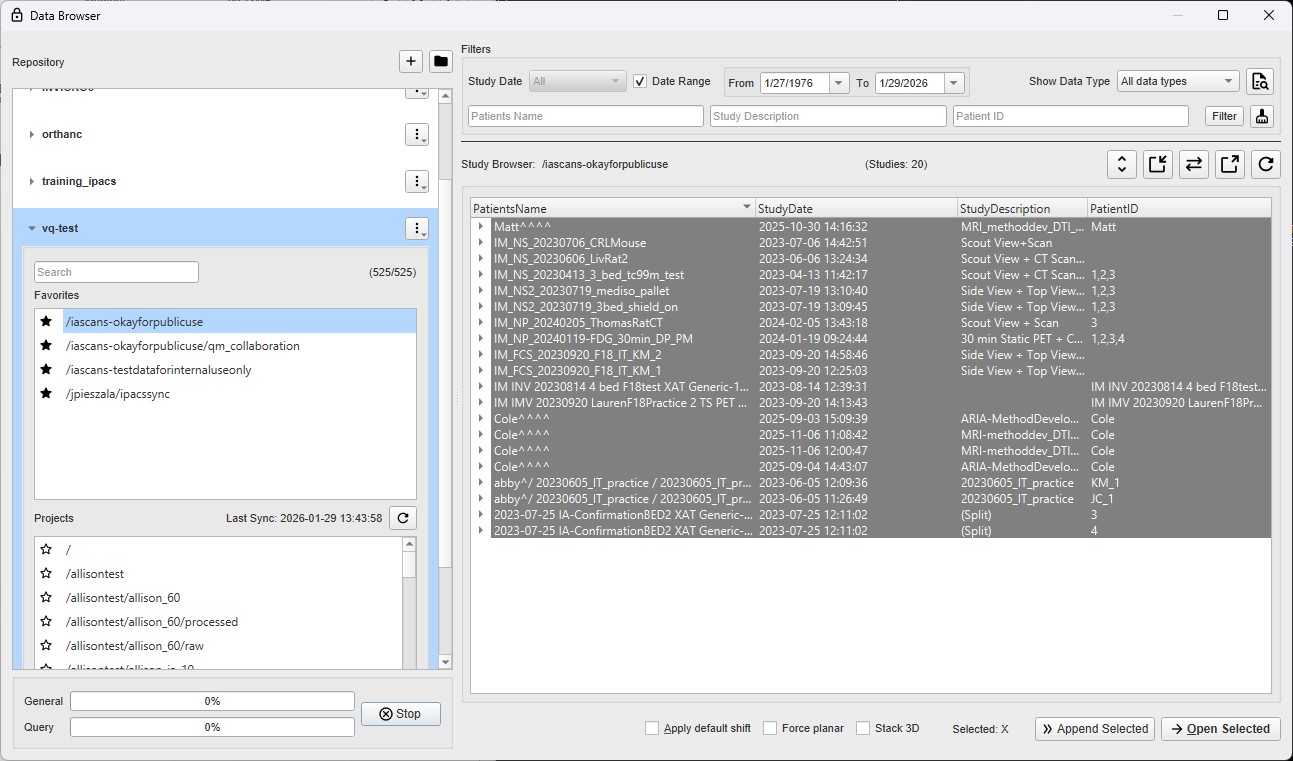Screen dimensions: 1293x761
Task: Click the add repository plus icon
Action: coord(411,62)
